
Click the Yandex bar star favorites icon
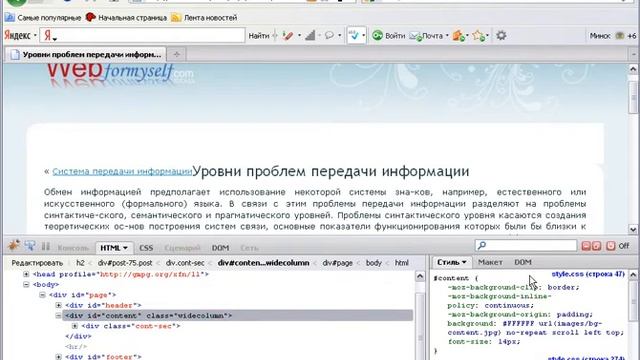tap(478, 36)
